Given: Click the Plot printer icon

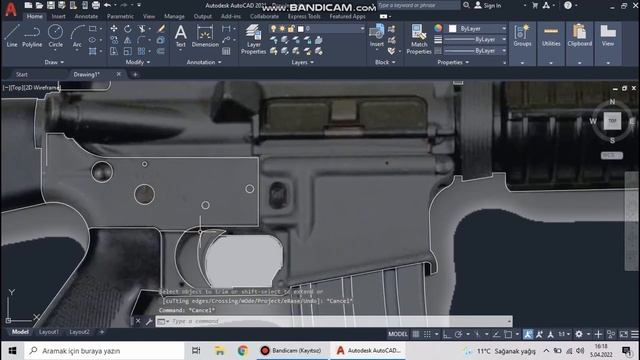Looking at the screenshot, I should (96, 5).
